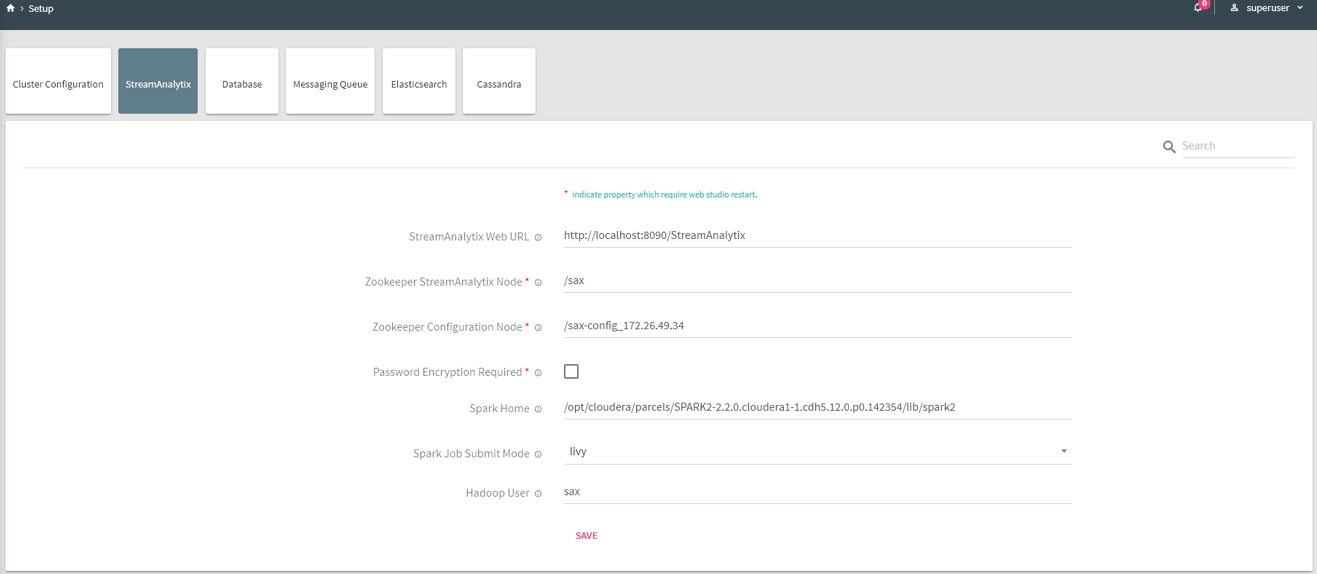Show info for StreamAnalytix Web URL
The width and height of the screenshot is (1317, 574).
[538, 238]
